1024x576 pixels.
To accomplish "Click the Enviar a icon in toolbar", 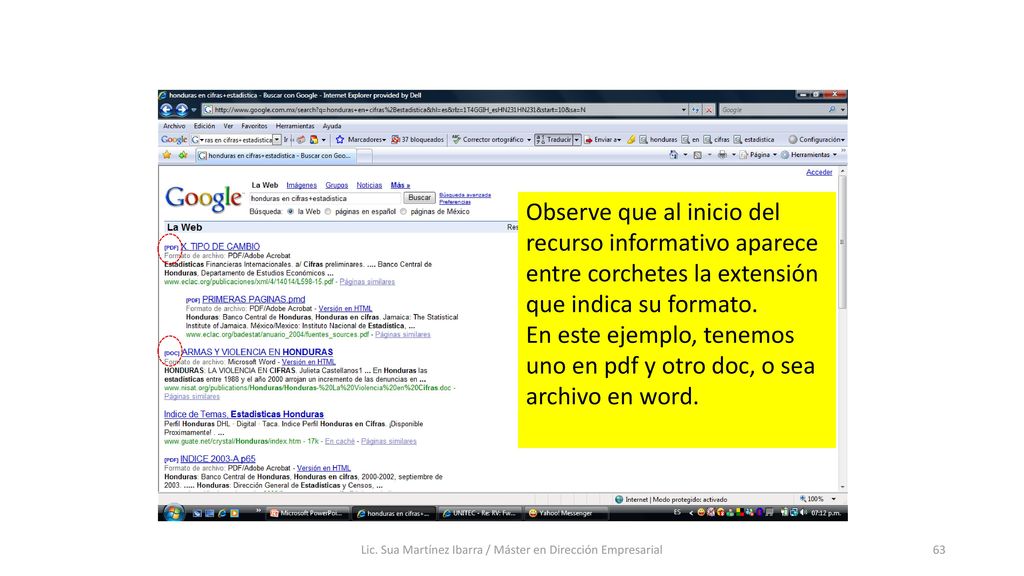I will 588,139.
